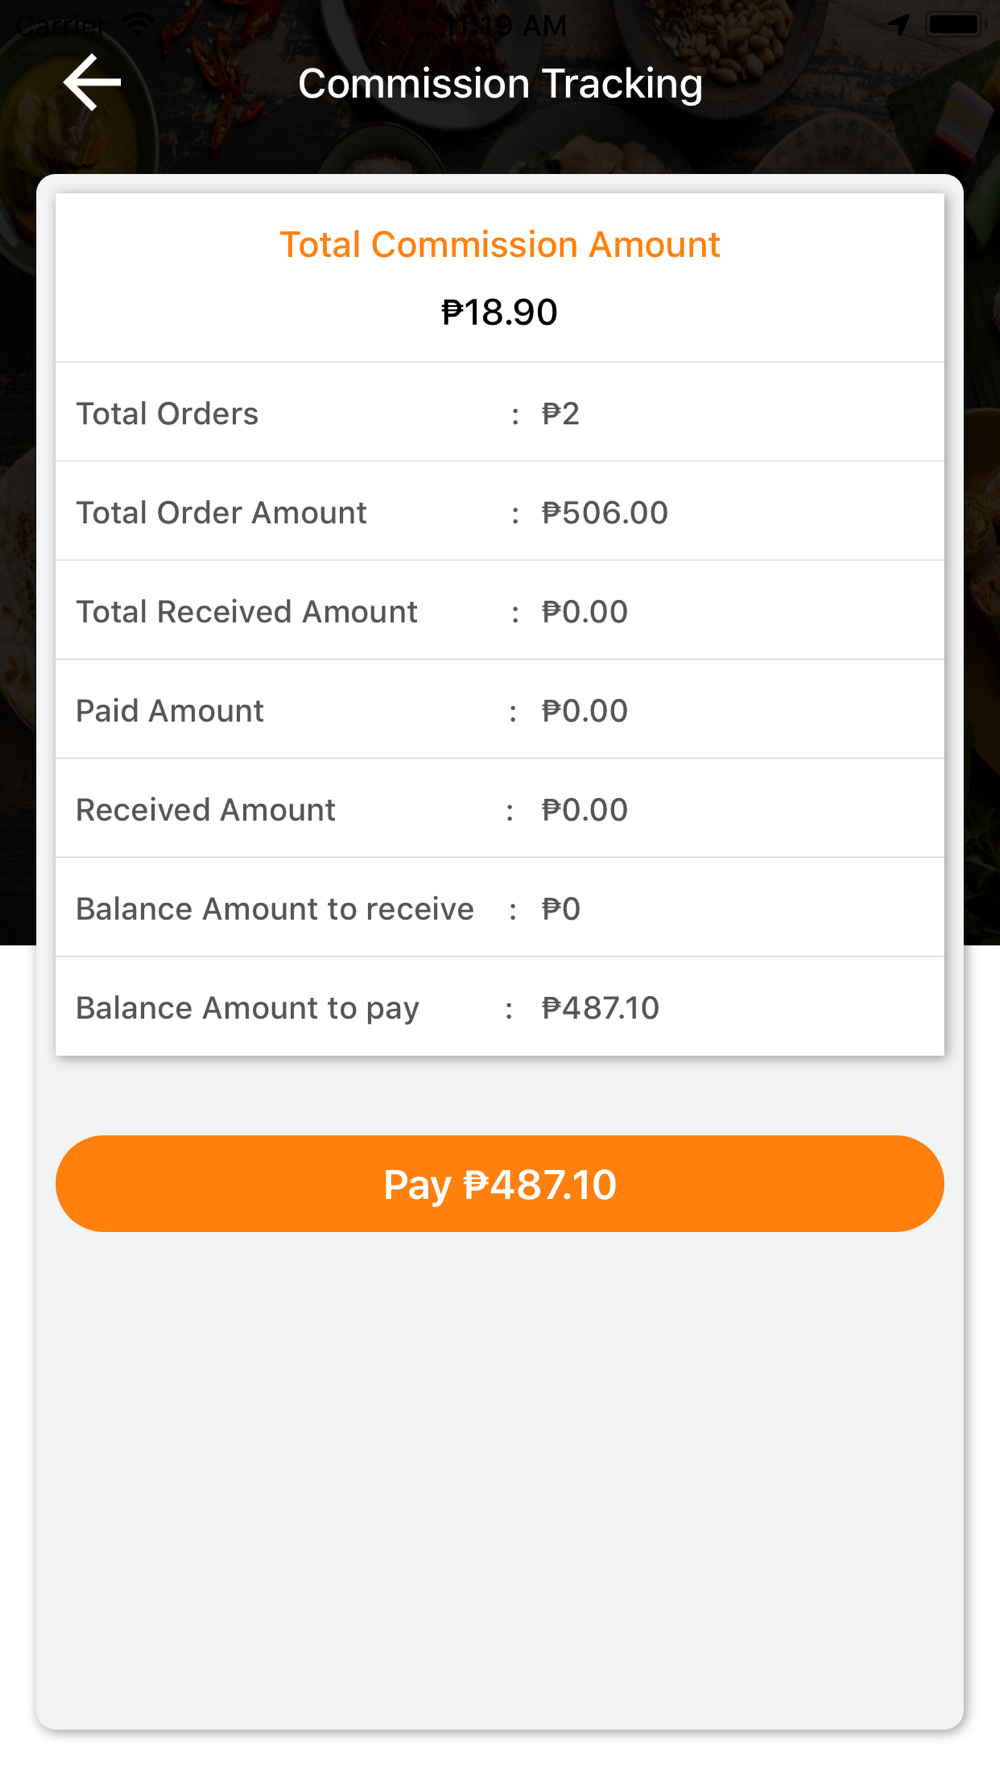The width and height of the screenshot is (1000, 1778).
Task: Select Balance Amount to receive label
Action: click(275, 909)
